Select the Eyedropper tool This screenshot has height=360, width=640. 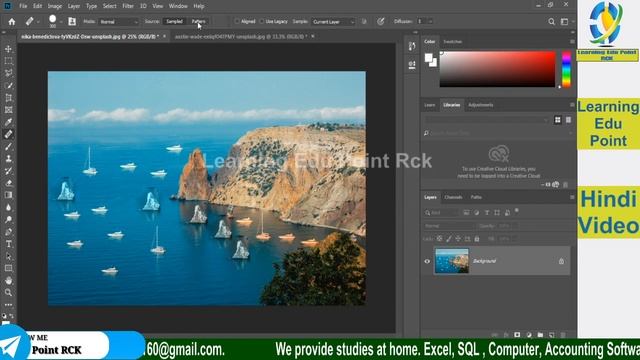[8, 122]
